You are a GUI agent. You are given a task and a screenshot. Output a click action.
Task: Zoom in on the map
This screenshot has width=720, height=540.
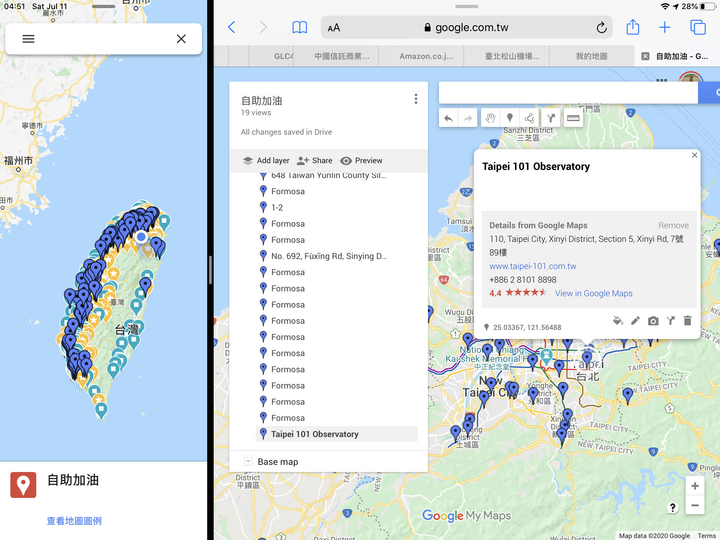(x=695, y=486)
